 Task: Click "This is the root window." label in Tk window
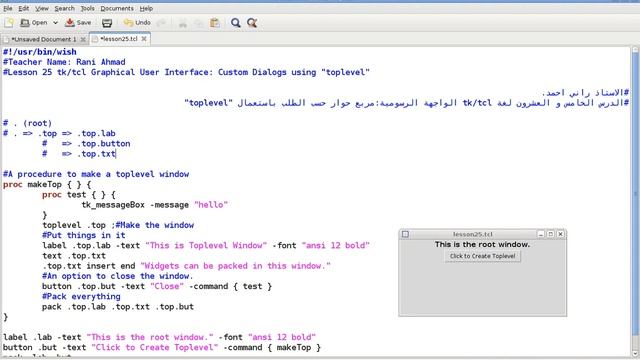tap(482, 244)
